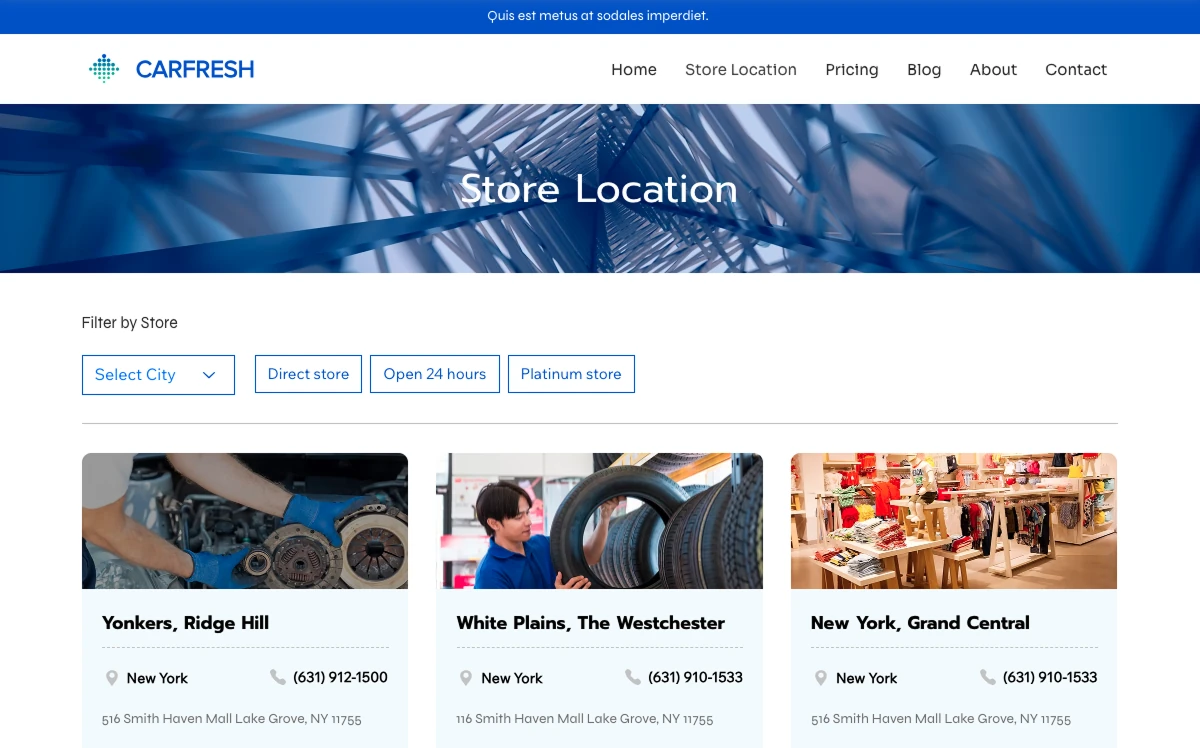
Task: Open the Blog menu item
Action: pos(924,70)
